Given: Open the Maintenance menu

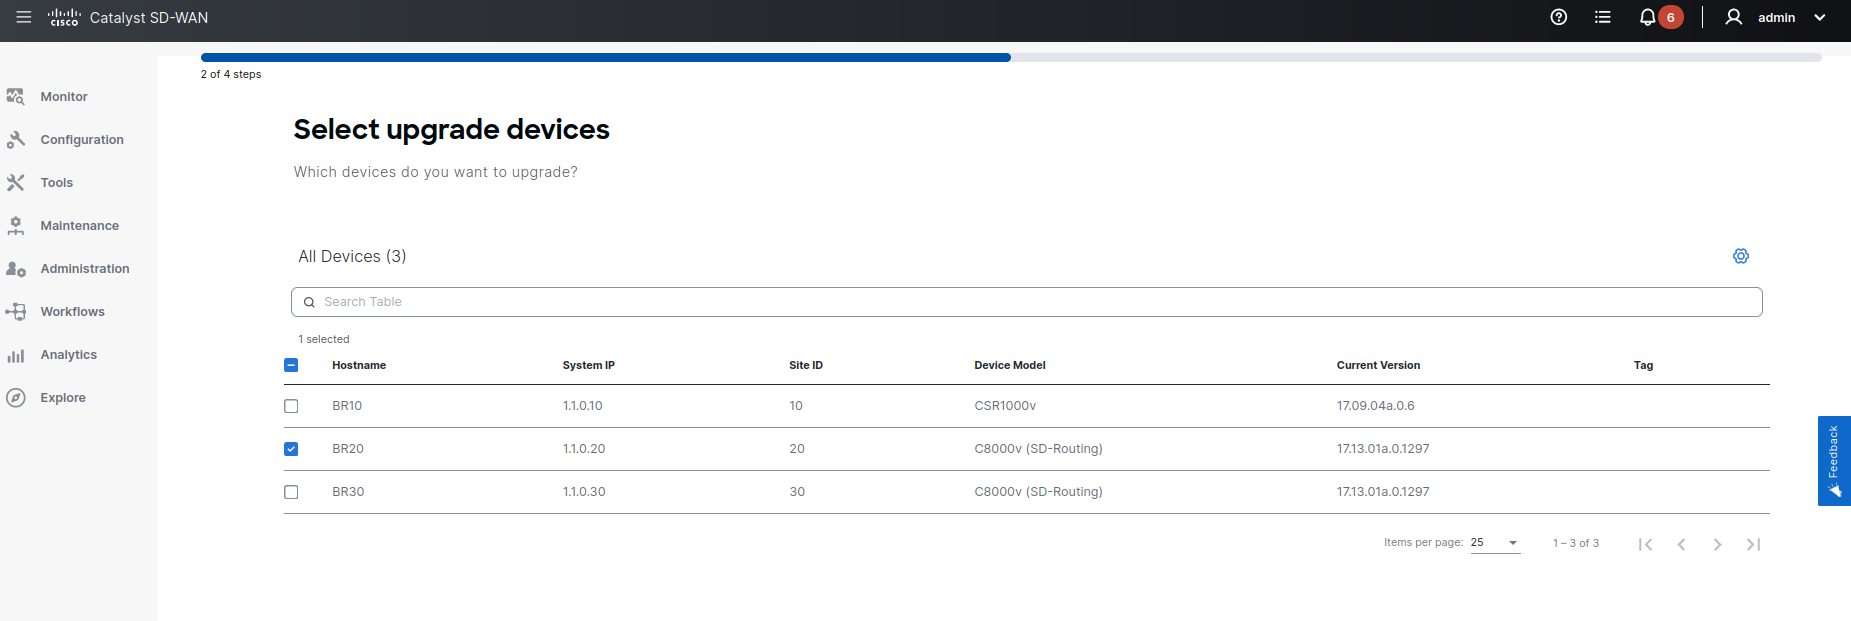Looking at the screenshot, I should [x=79, y=226].
